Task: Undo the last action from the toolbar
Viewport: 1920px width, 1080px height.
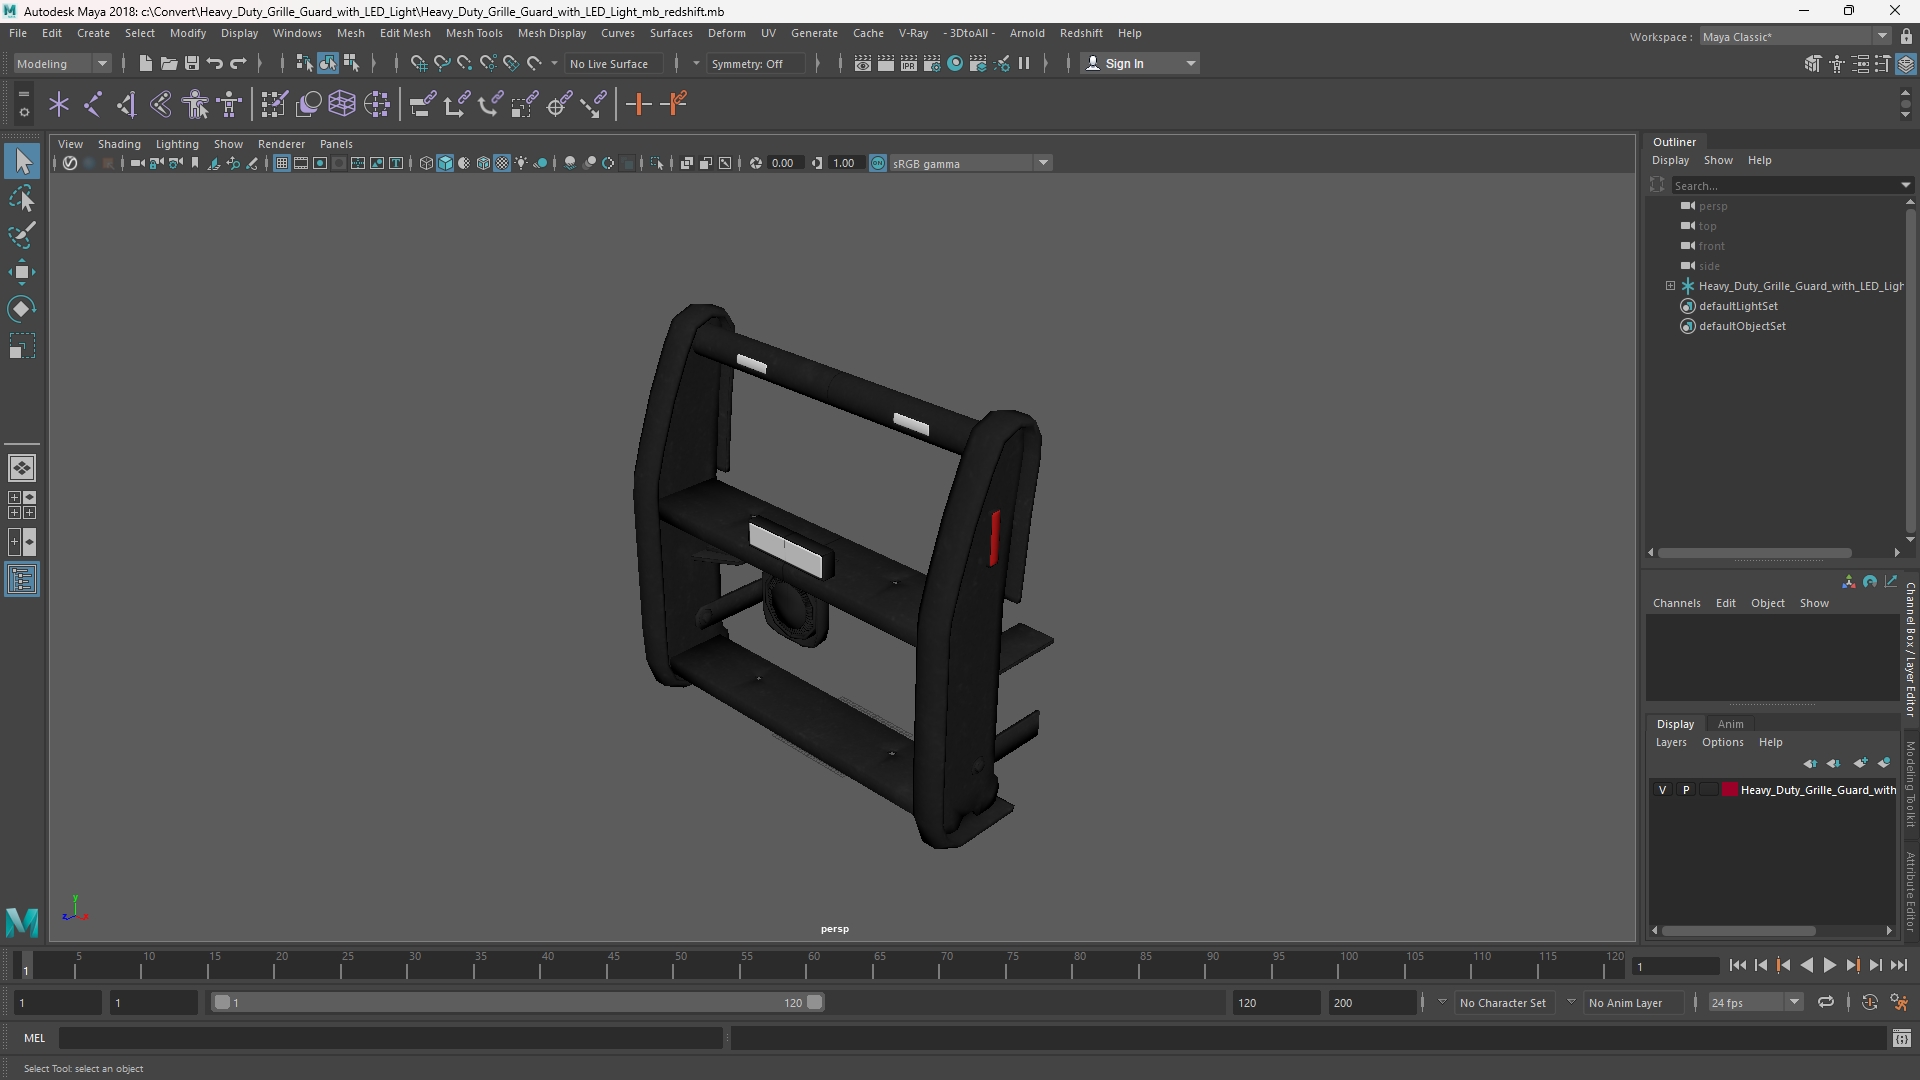Action: 215,64
